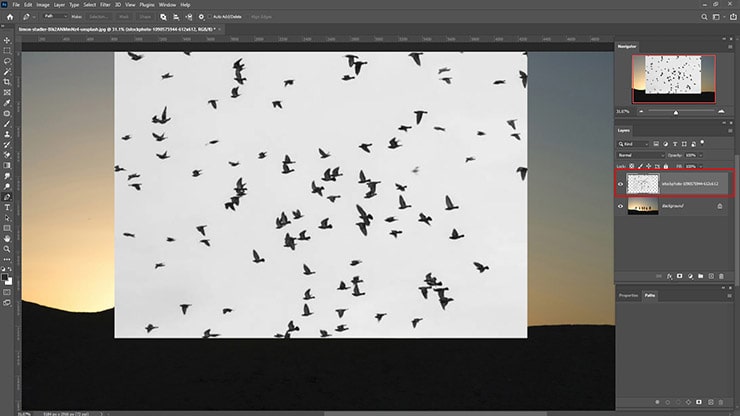This screenshot has height=416, width=740.
Task: Select the Clone Stamp tool
Action: point(7,134)
